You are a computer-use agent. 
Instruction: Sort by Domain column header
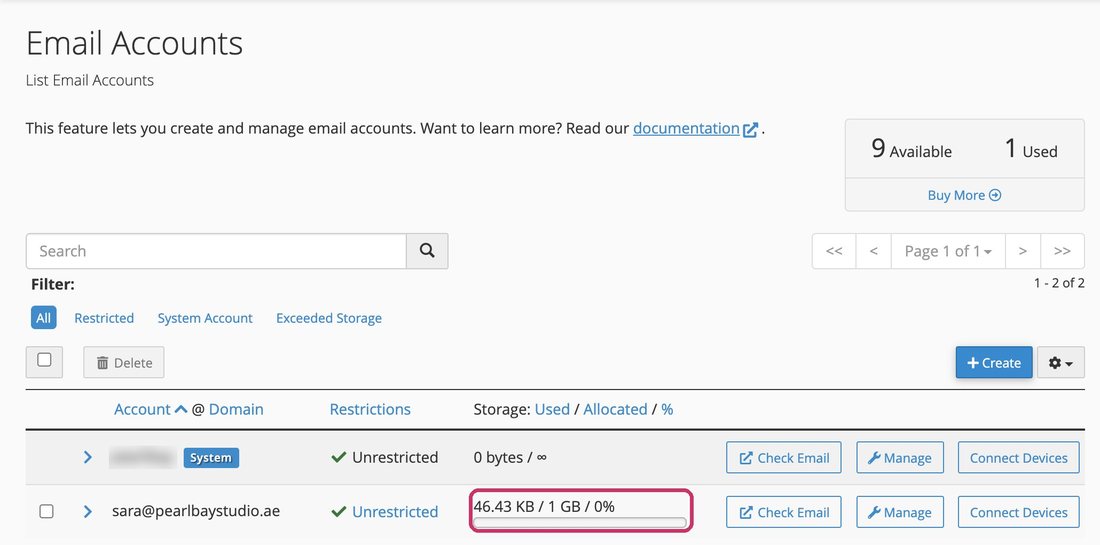[236, 410]
